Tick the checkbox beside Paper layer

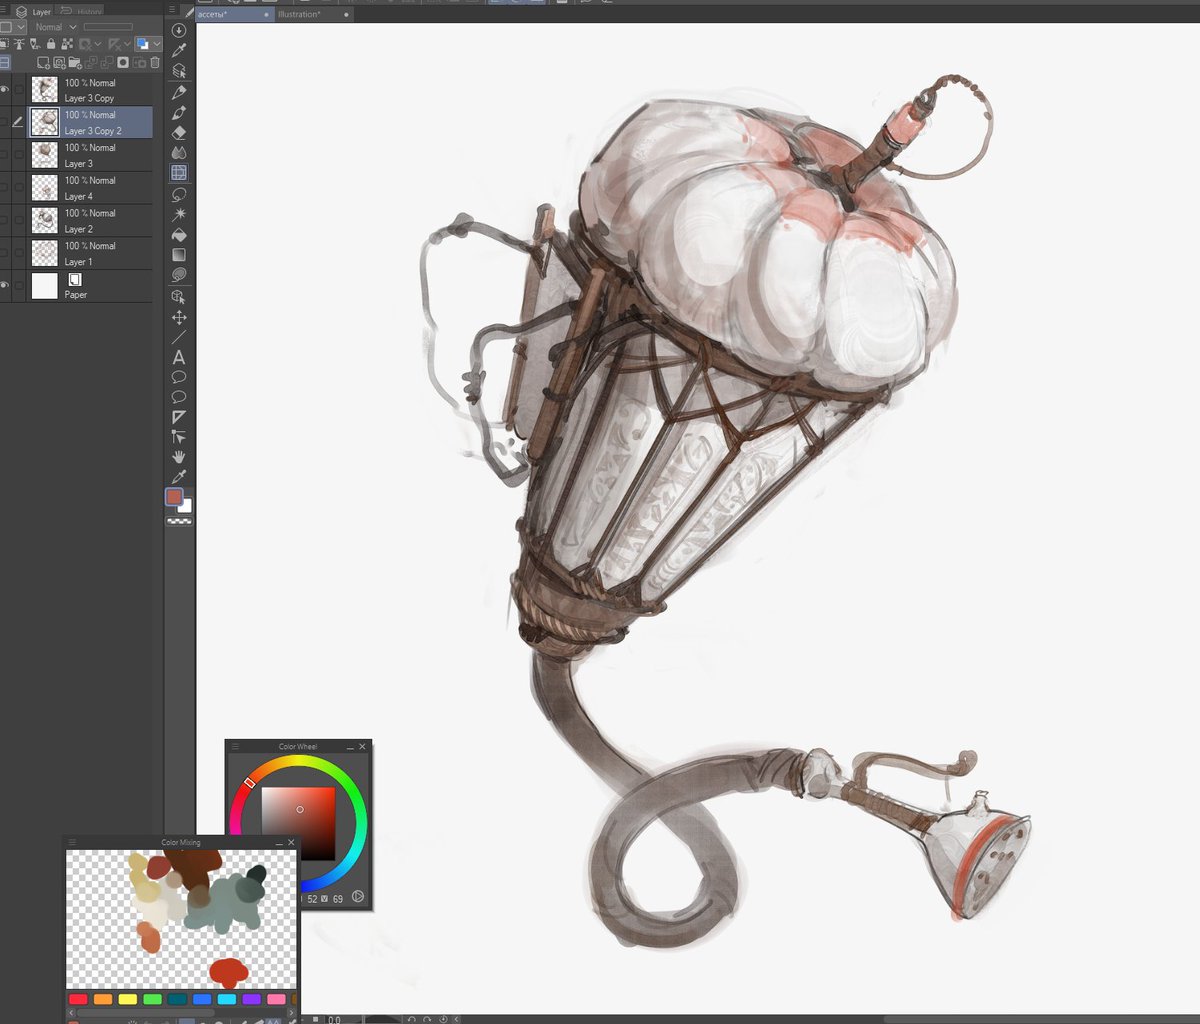point(19,286)
